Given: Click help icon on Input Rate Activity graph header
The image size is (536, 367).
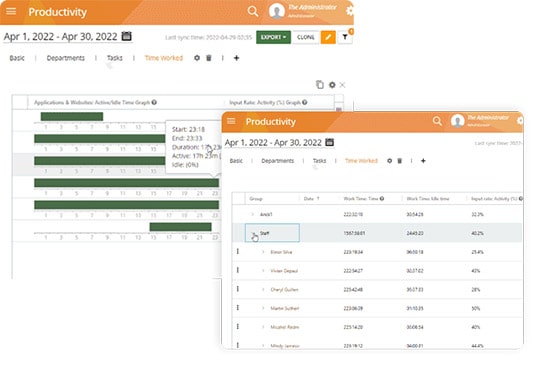Looking at the screenshot, I should [305, 102].
